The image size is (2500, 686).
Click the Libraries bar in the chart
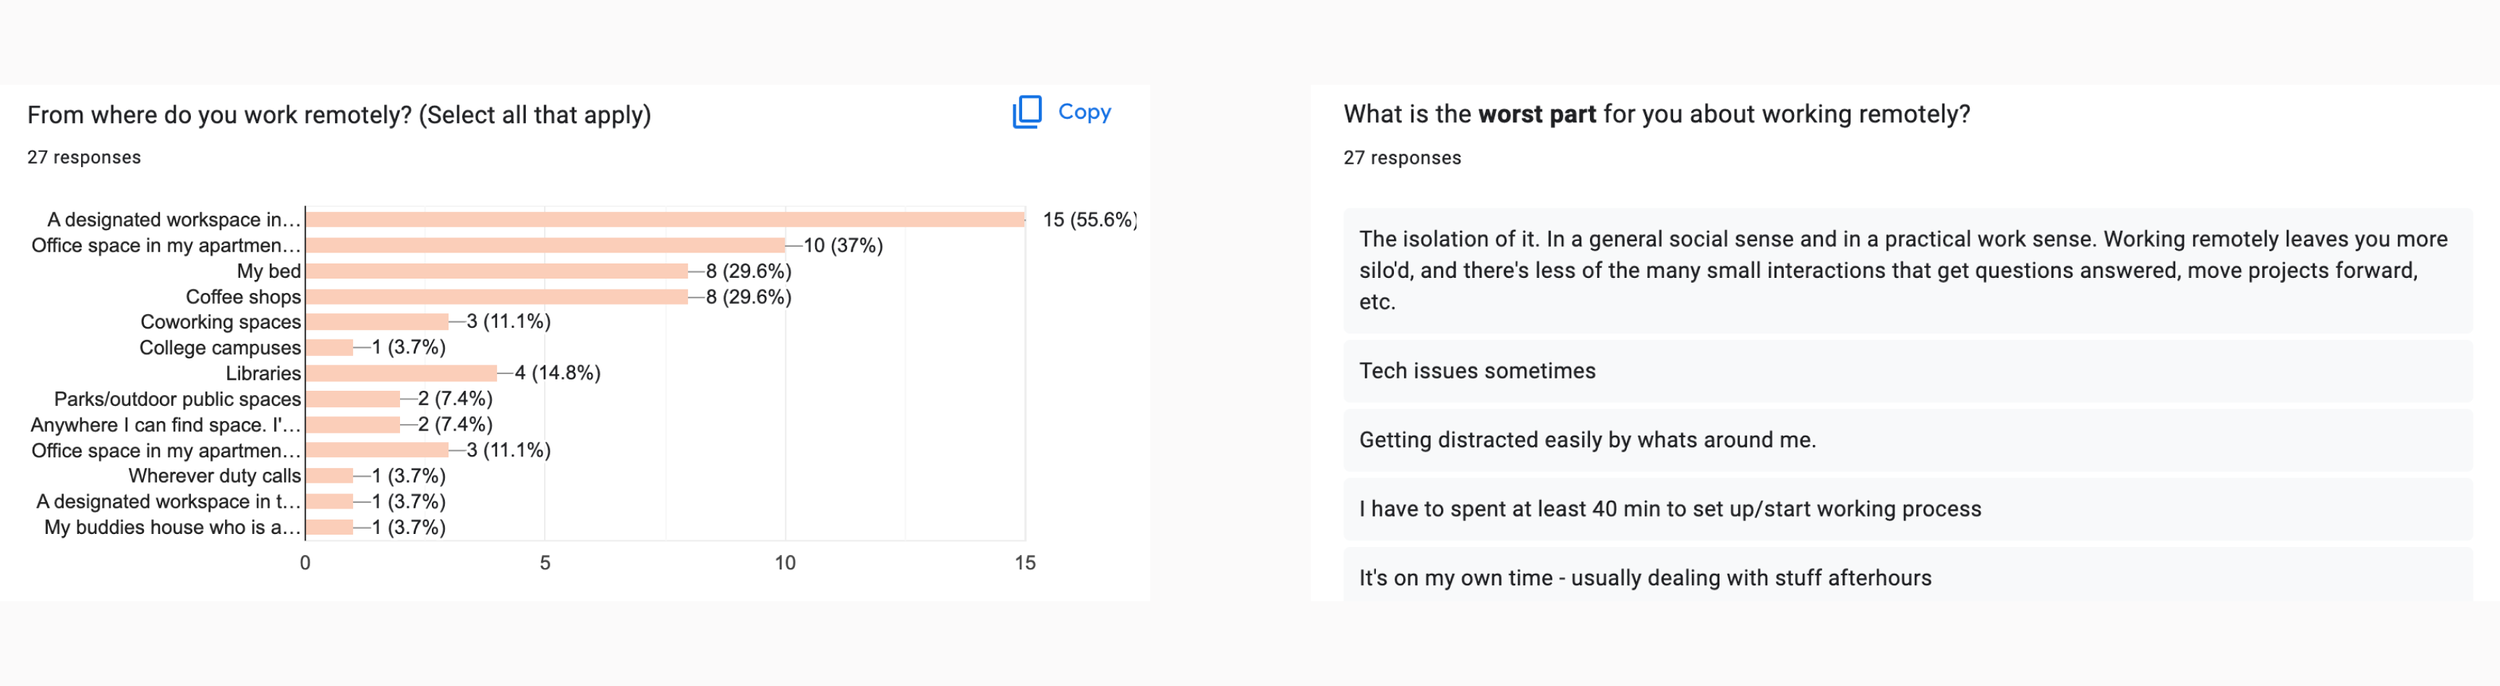tap(400, 373)
